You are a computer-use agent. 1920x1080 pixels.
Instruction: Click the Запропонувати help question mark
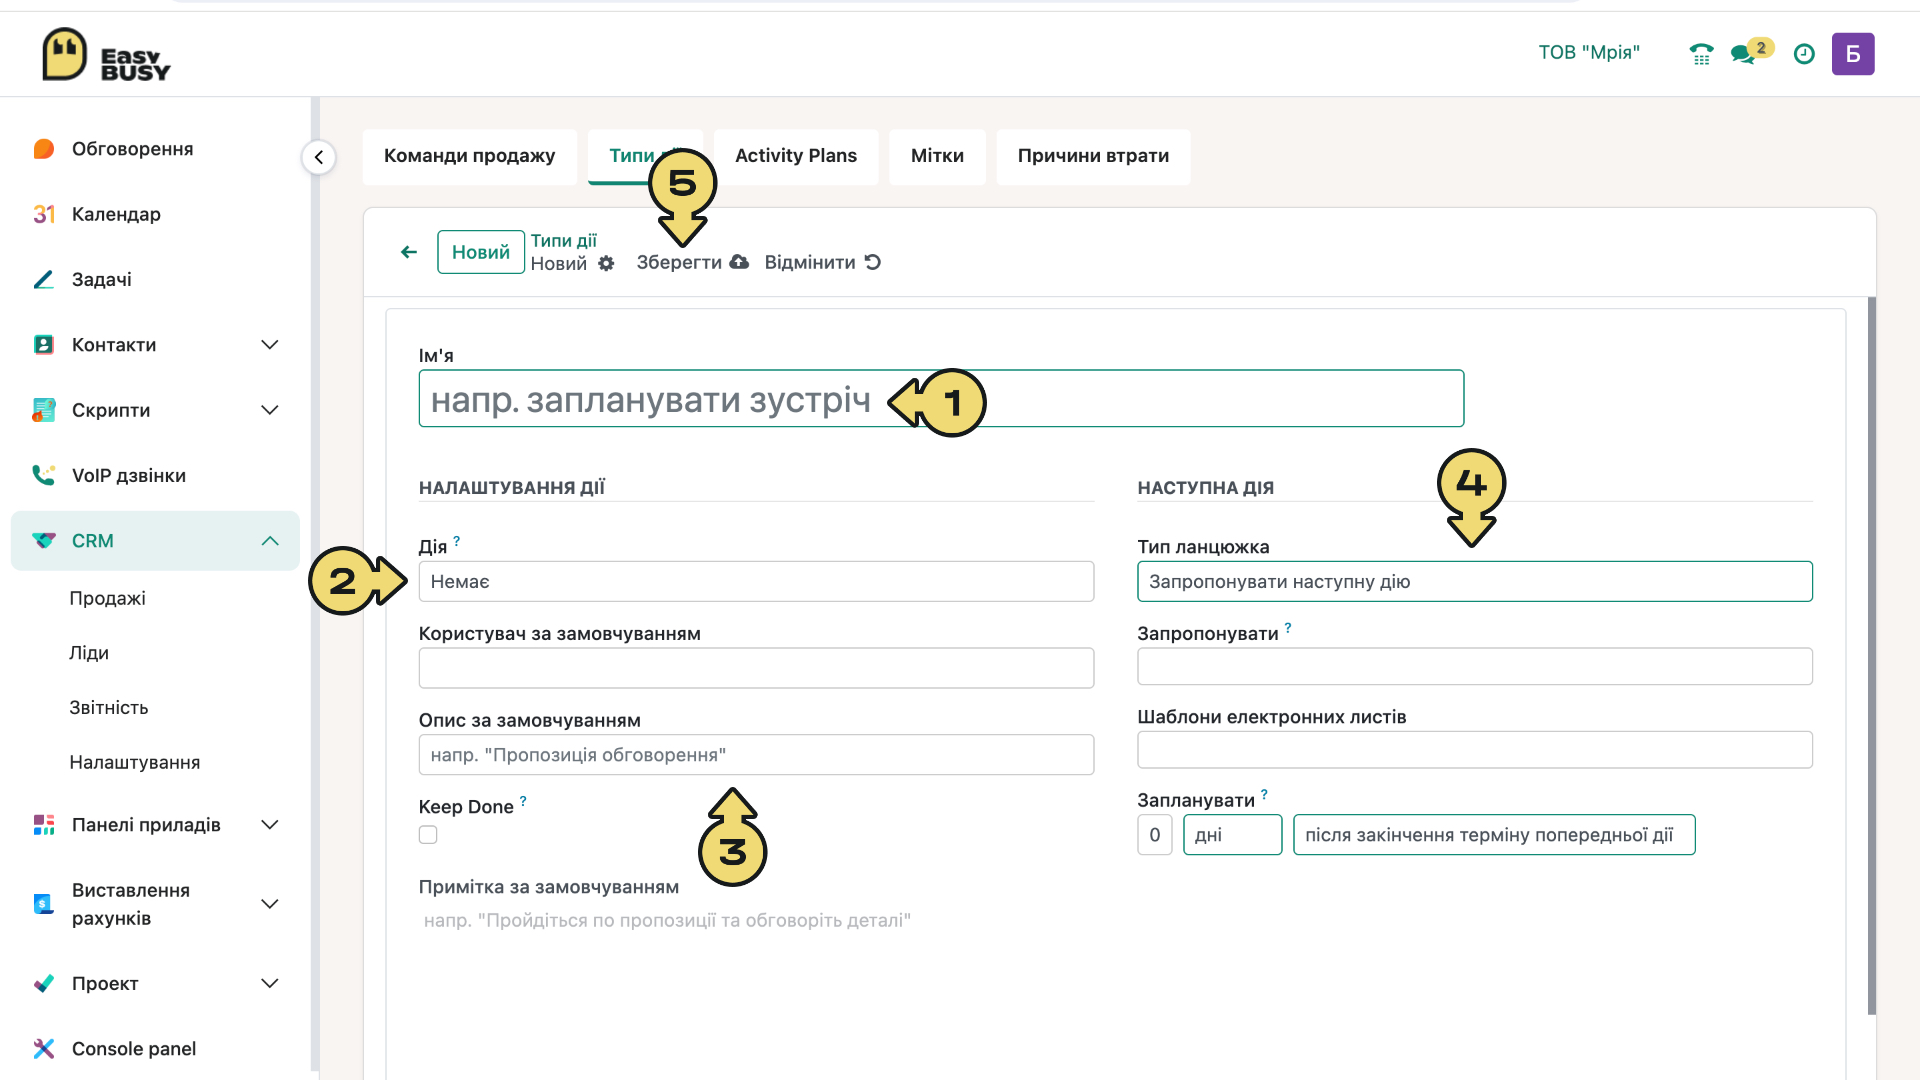point(1288,628)
